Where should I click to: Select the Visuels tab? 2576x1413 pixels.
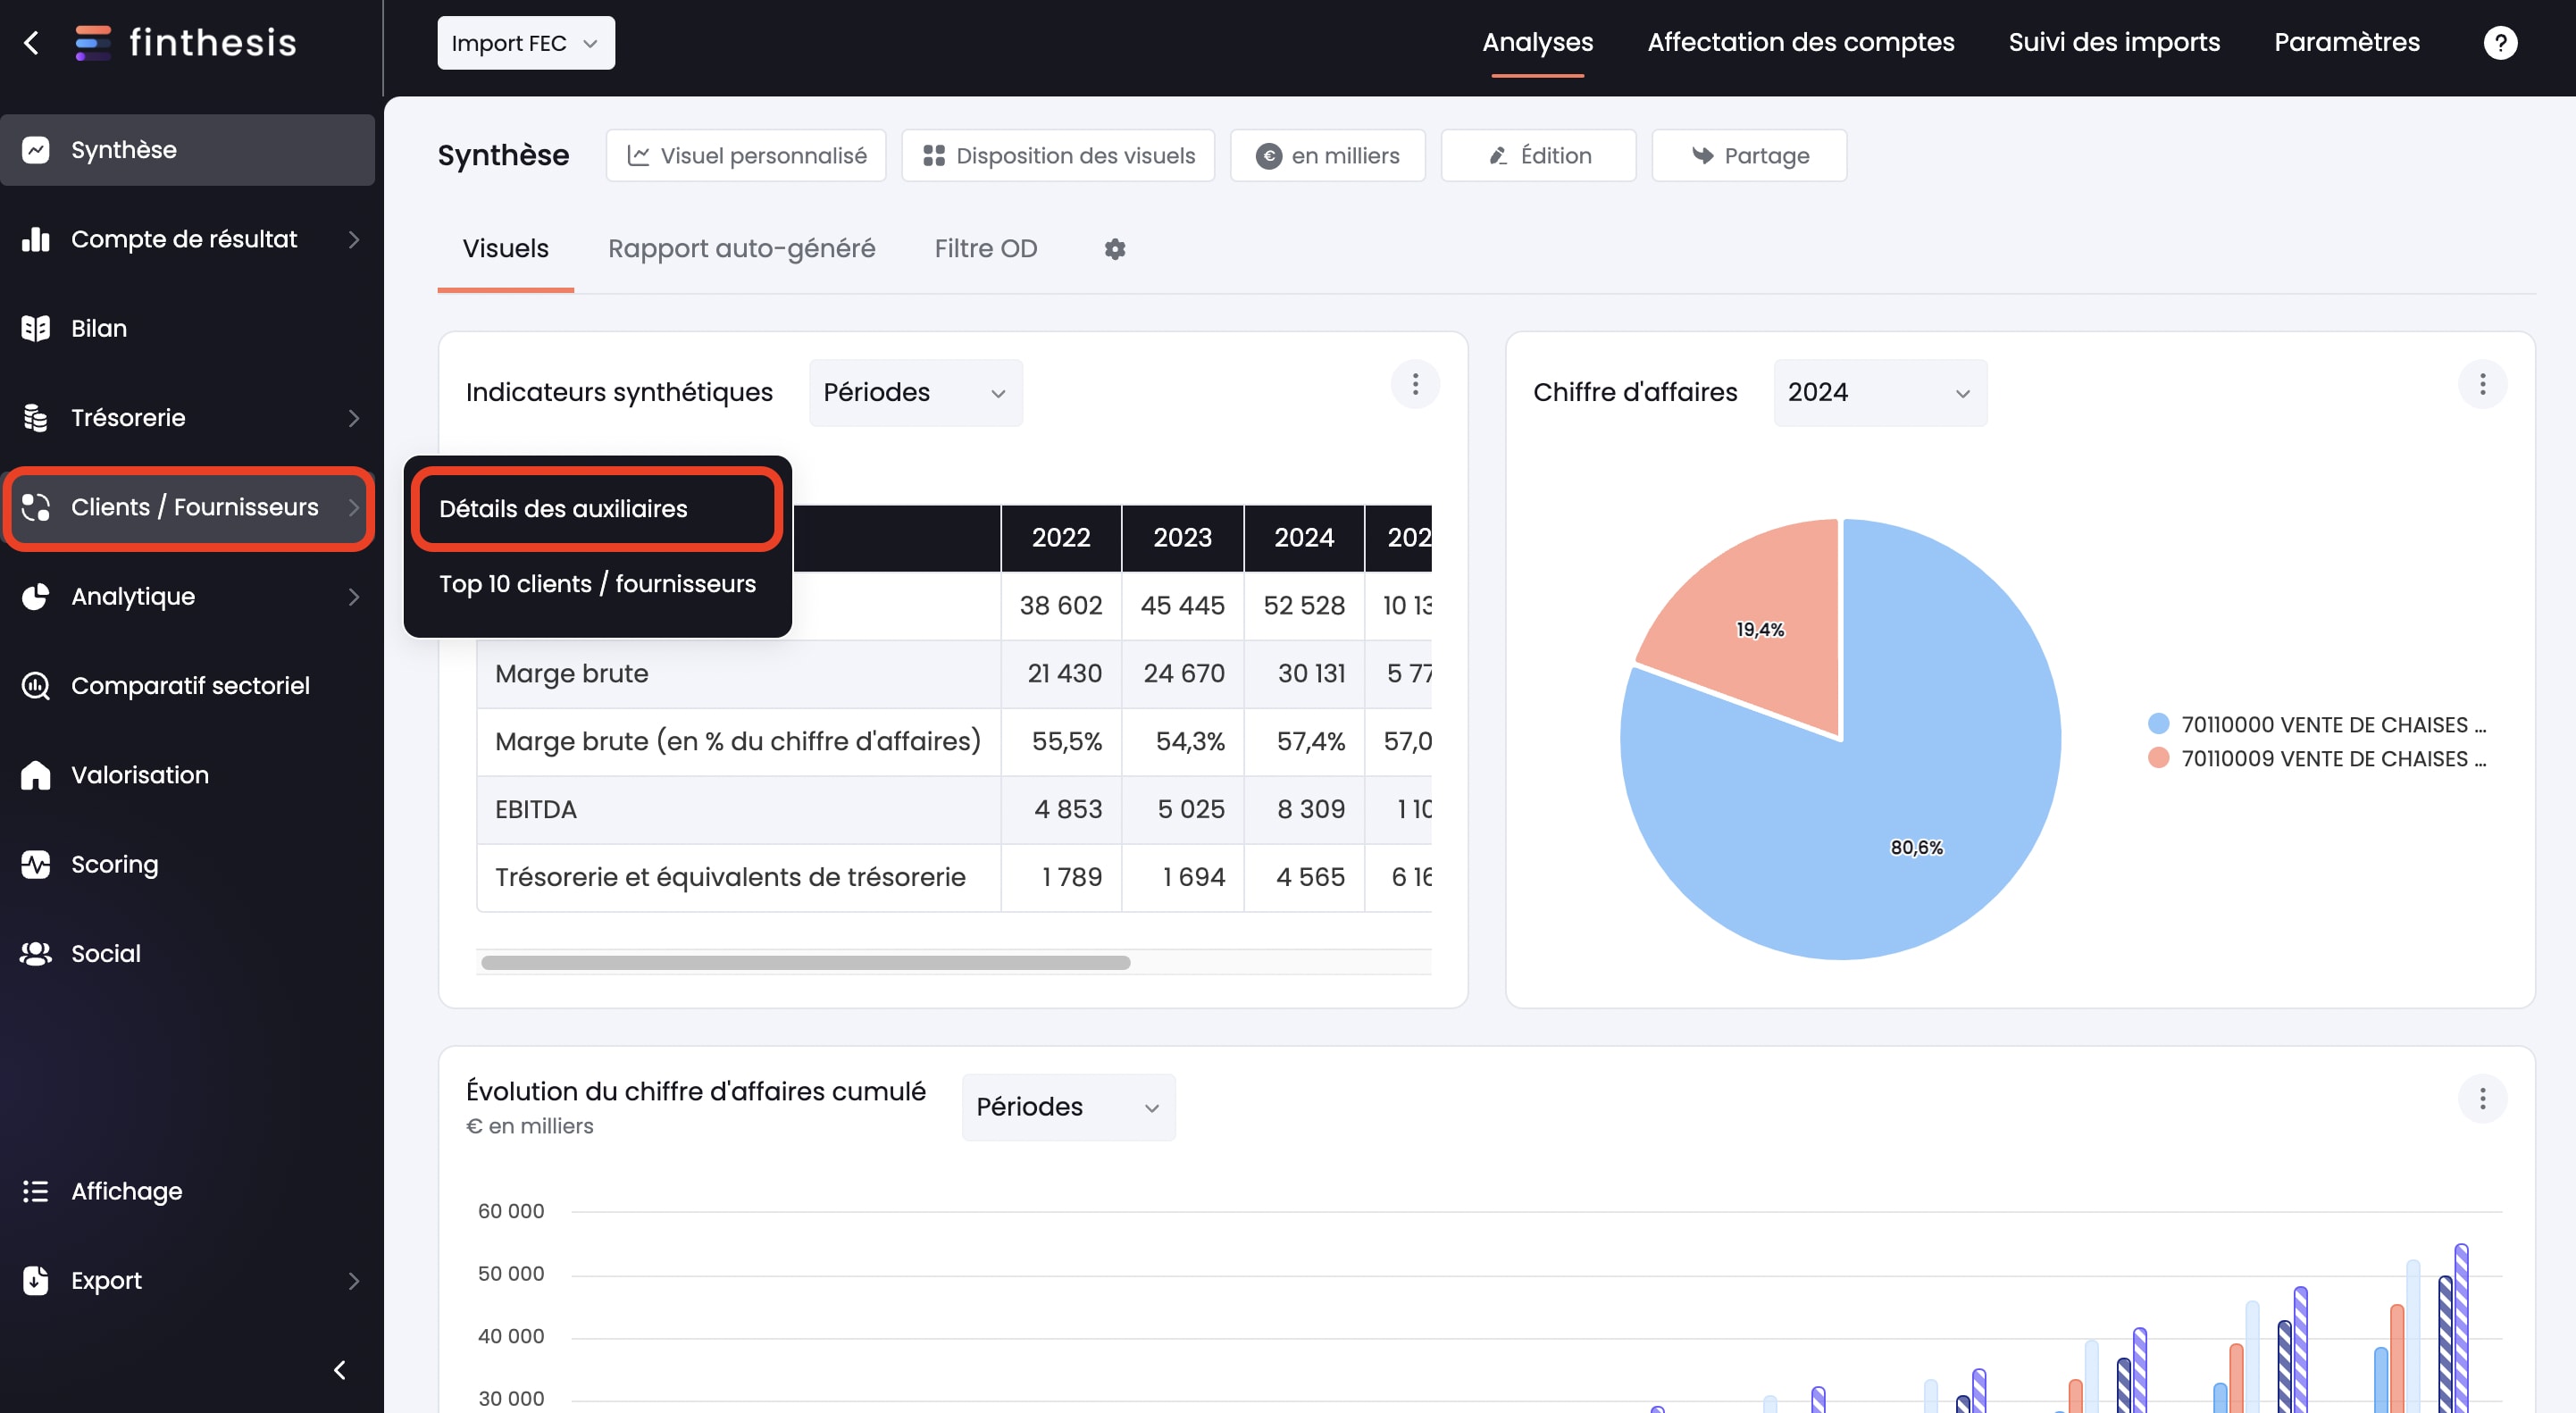[506, 249]
